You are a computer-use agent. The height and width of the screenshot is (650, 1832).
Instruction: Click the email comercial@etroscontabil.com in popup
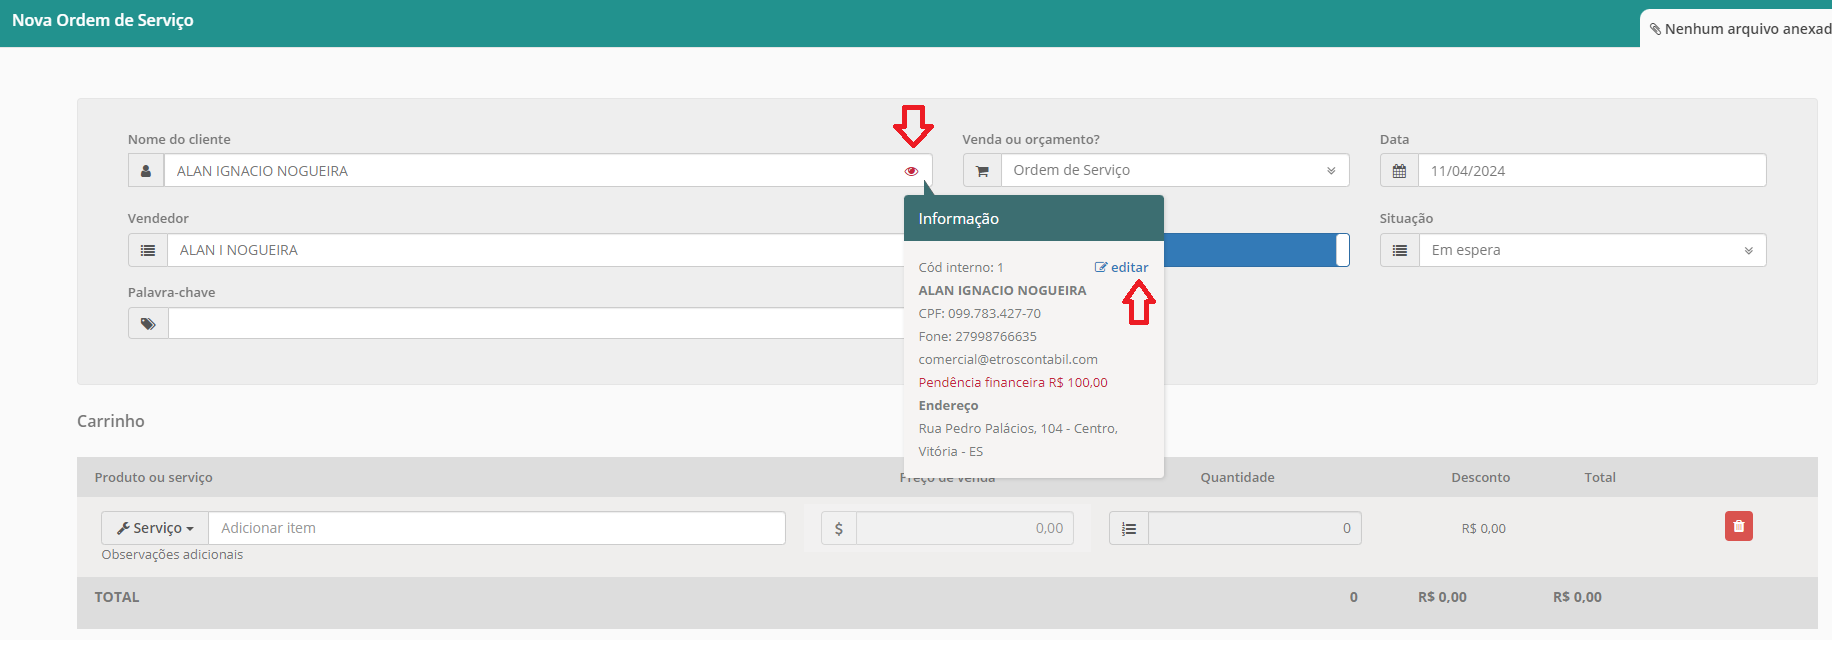coord(1008,359)
